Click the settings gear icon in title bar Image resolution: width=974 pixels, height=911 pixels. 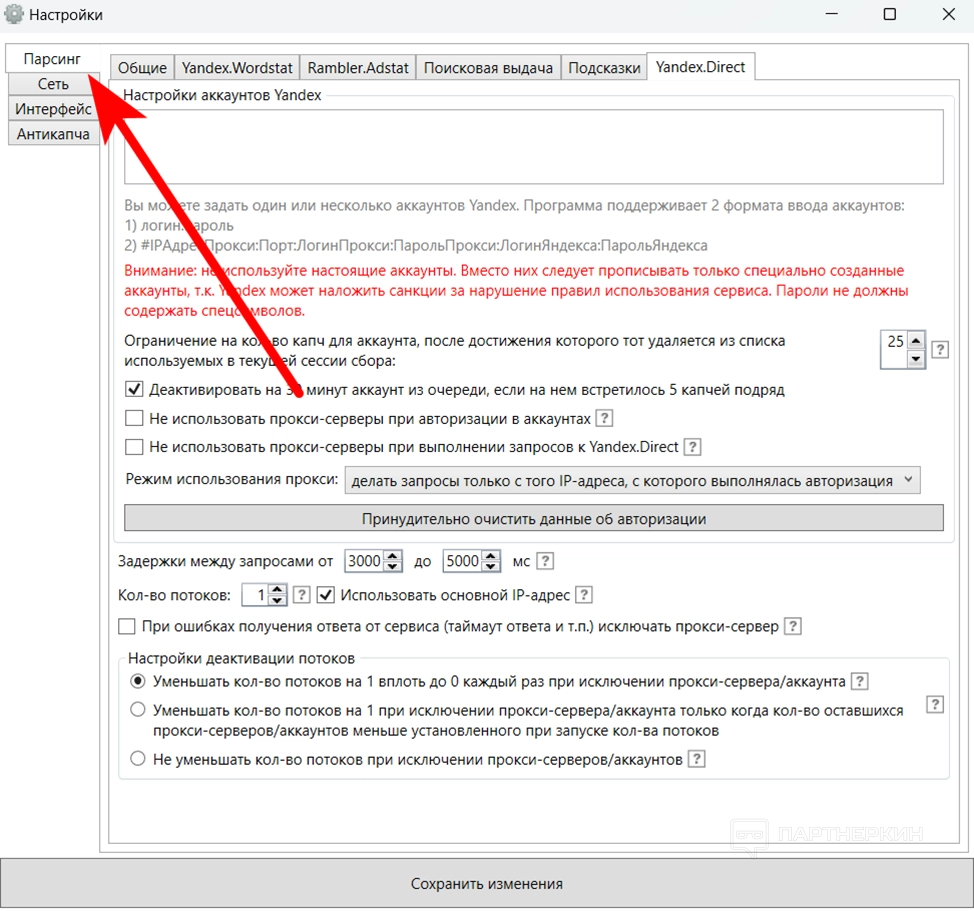(14, 14)
